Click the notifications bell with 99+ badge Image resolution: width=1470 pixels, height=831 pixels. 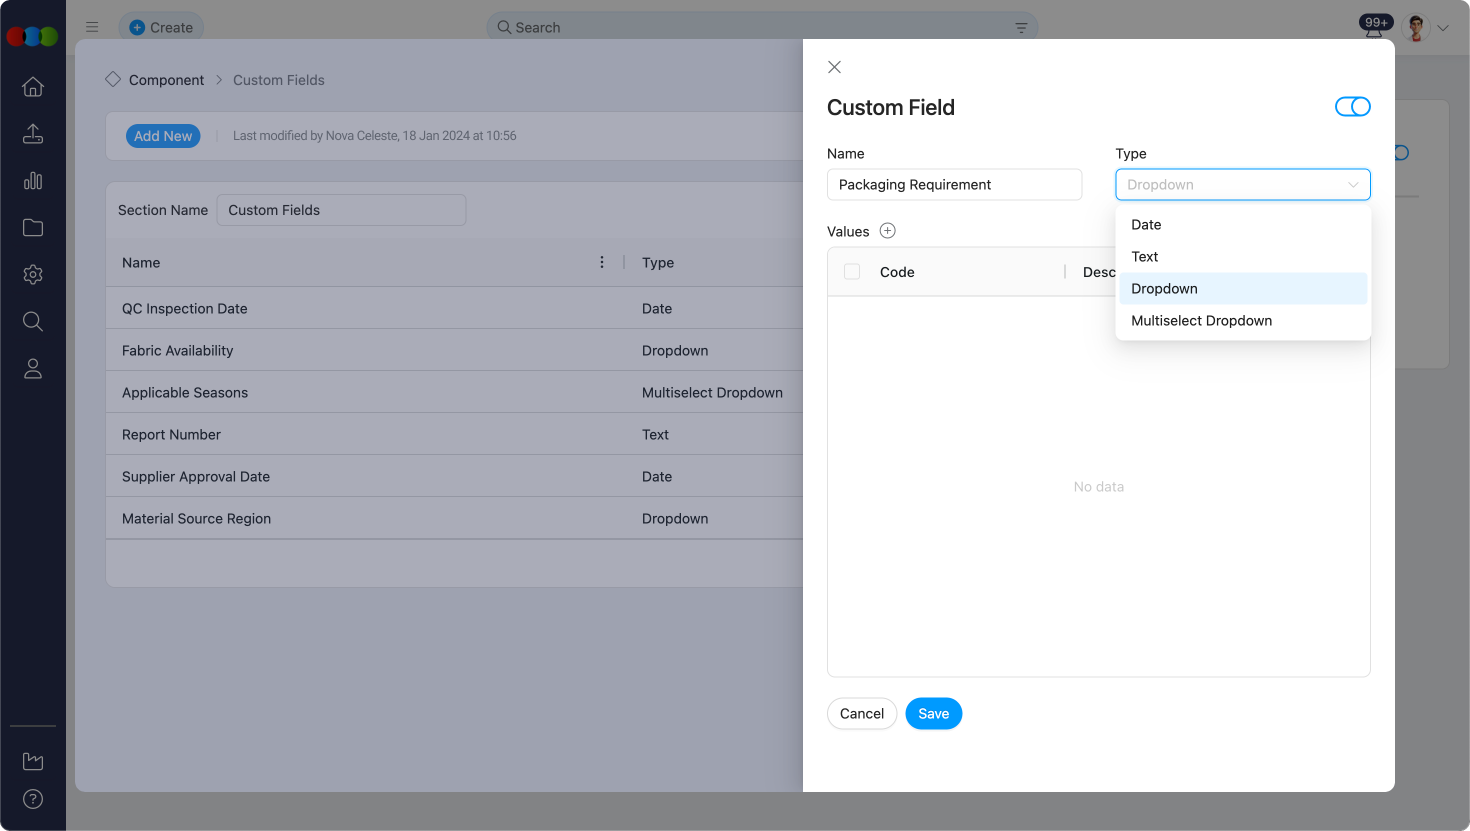click(1375, 27)
